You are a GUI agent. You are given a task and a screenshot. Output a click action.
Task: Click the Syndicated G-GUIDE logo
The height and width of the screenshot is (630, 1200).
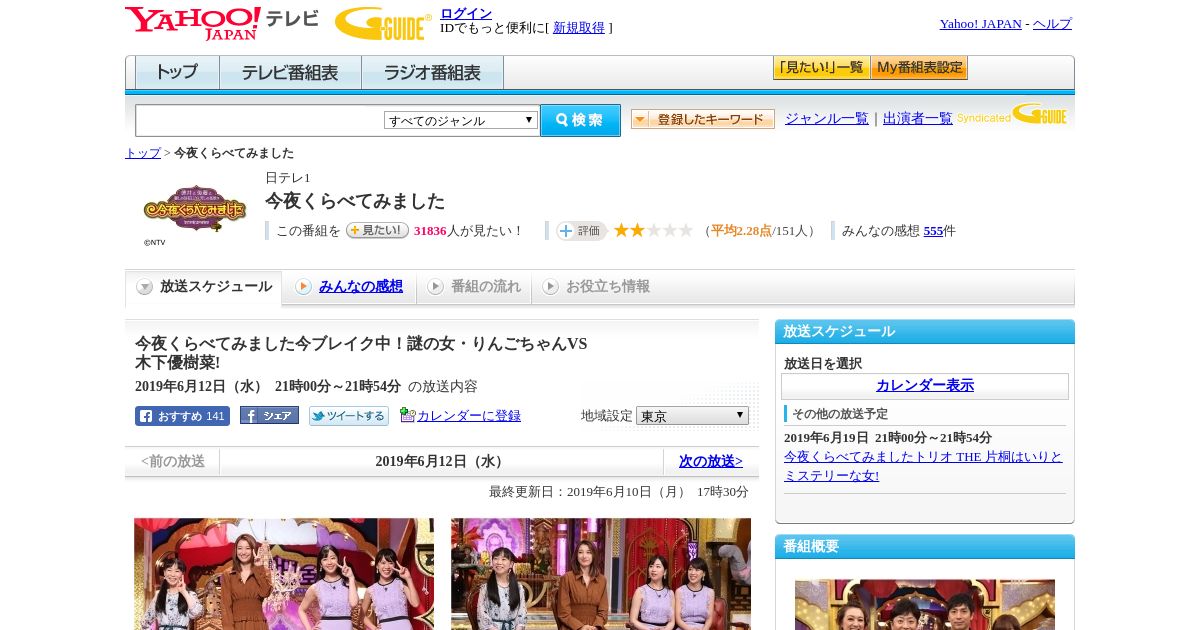pos(1011,115)
